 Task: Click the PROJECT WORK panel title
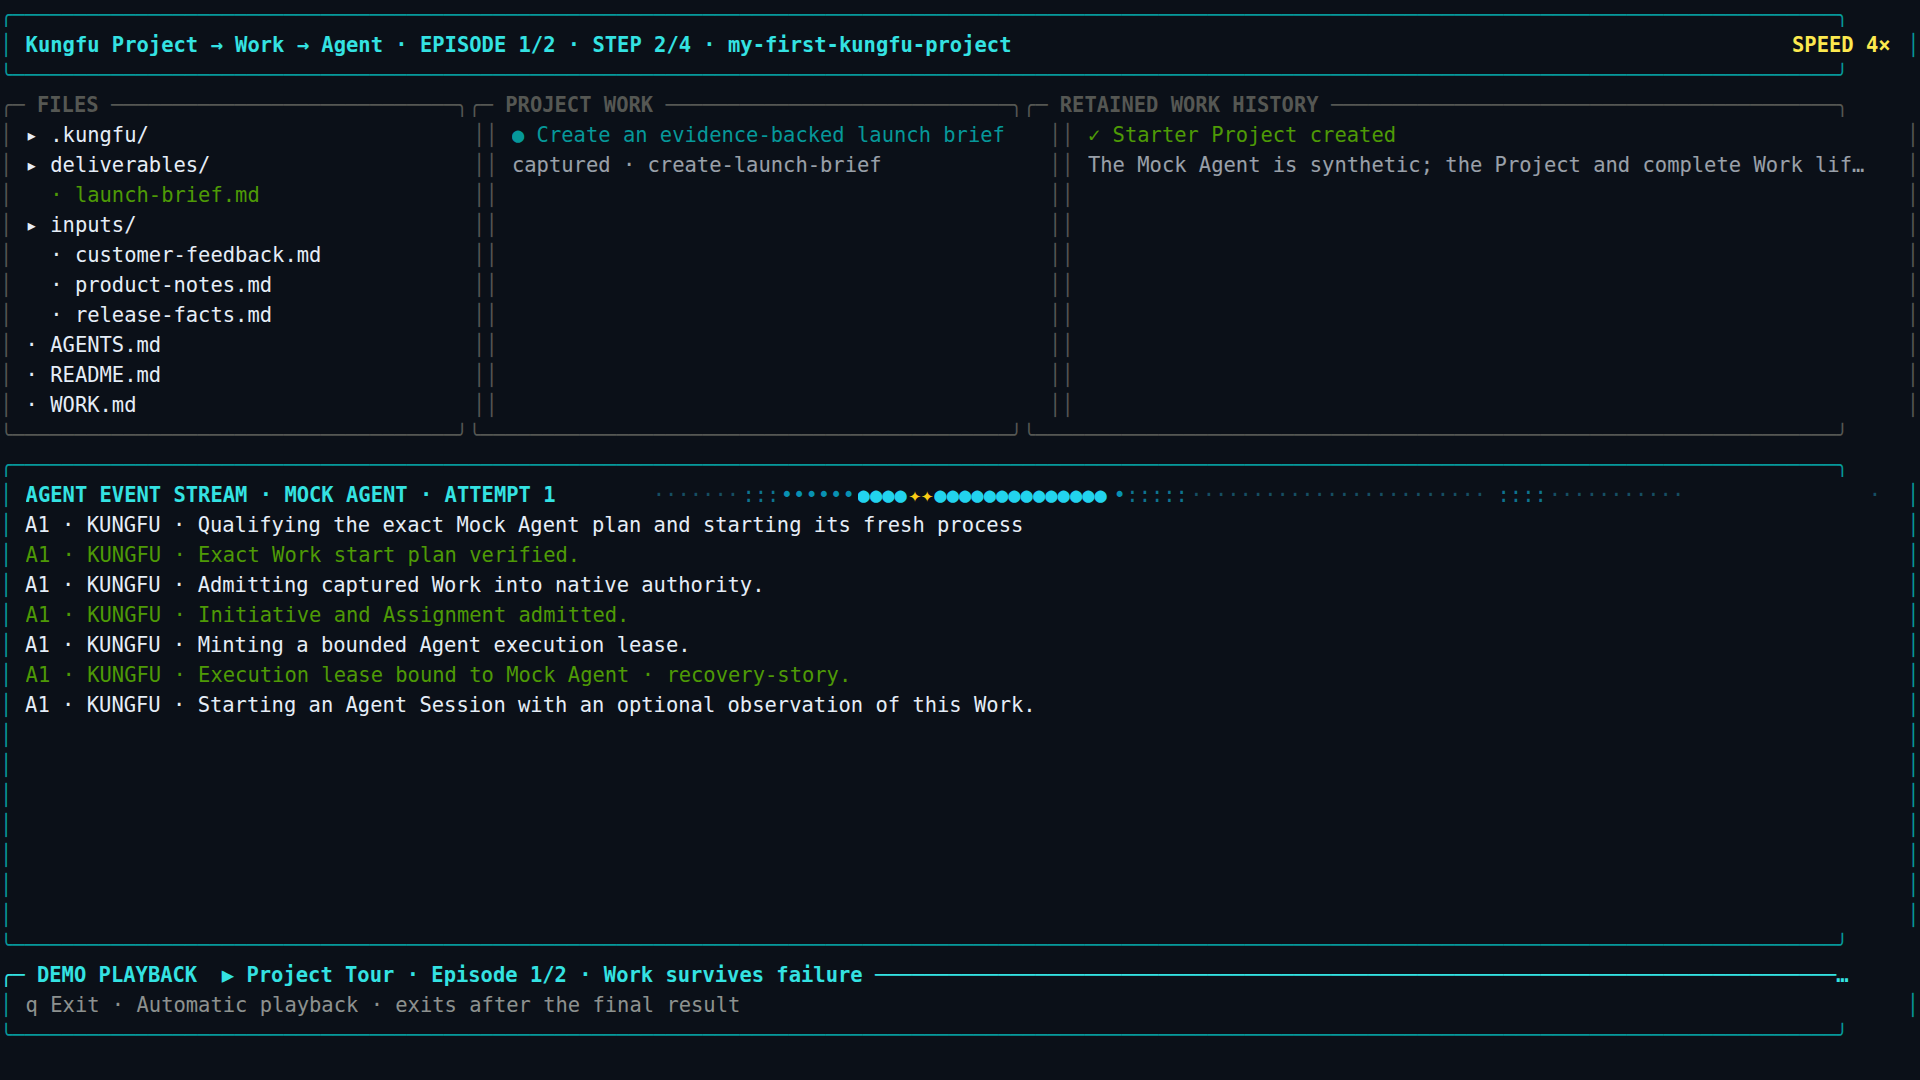(579, 105)
